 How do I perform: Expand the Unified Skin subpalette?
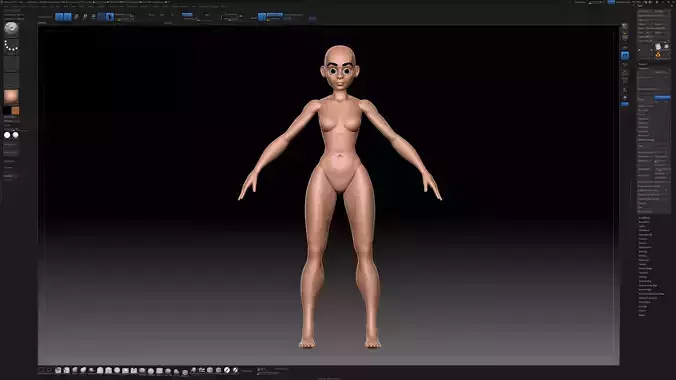coord(645,302)
